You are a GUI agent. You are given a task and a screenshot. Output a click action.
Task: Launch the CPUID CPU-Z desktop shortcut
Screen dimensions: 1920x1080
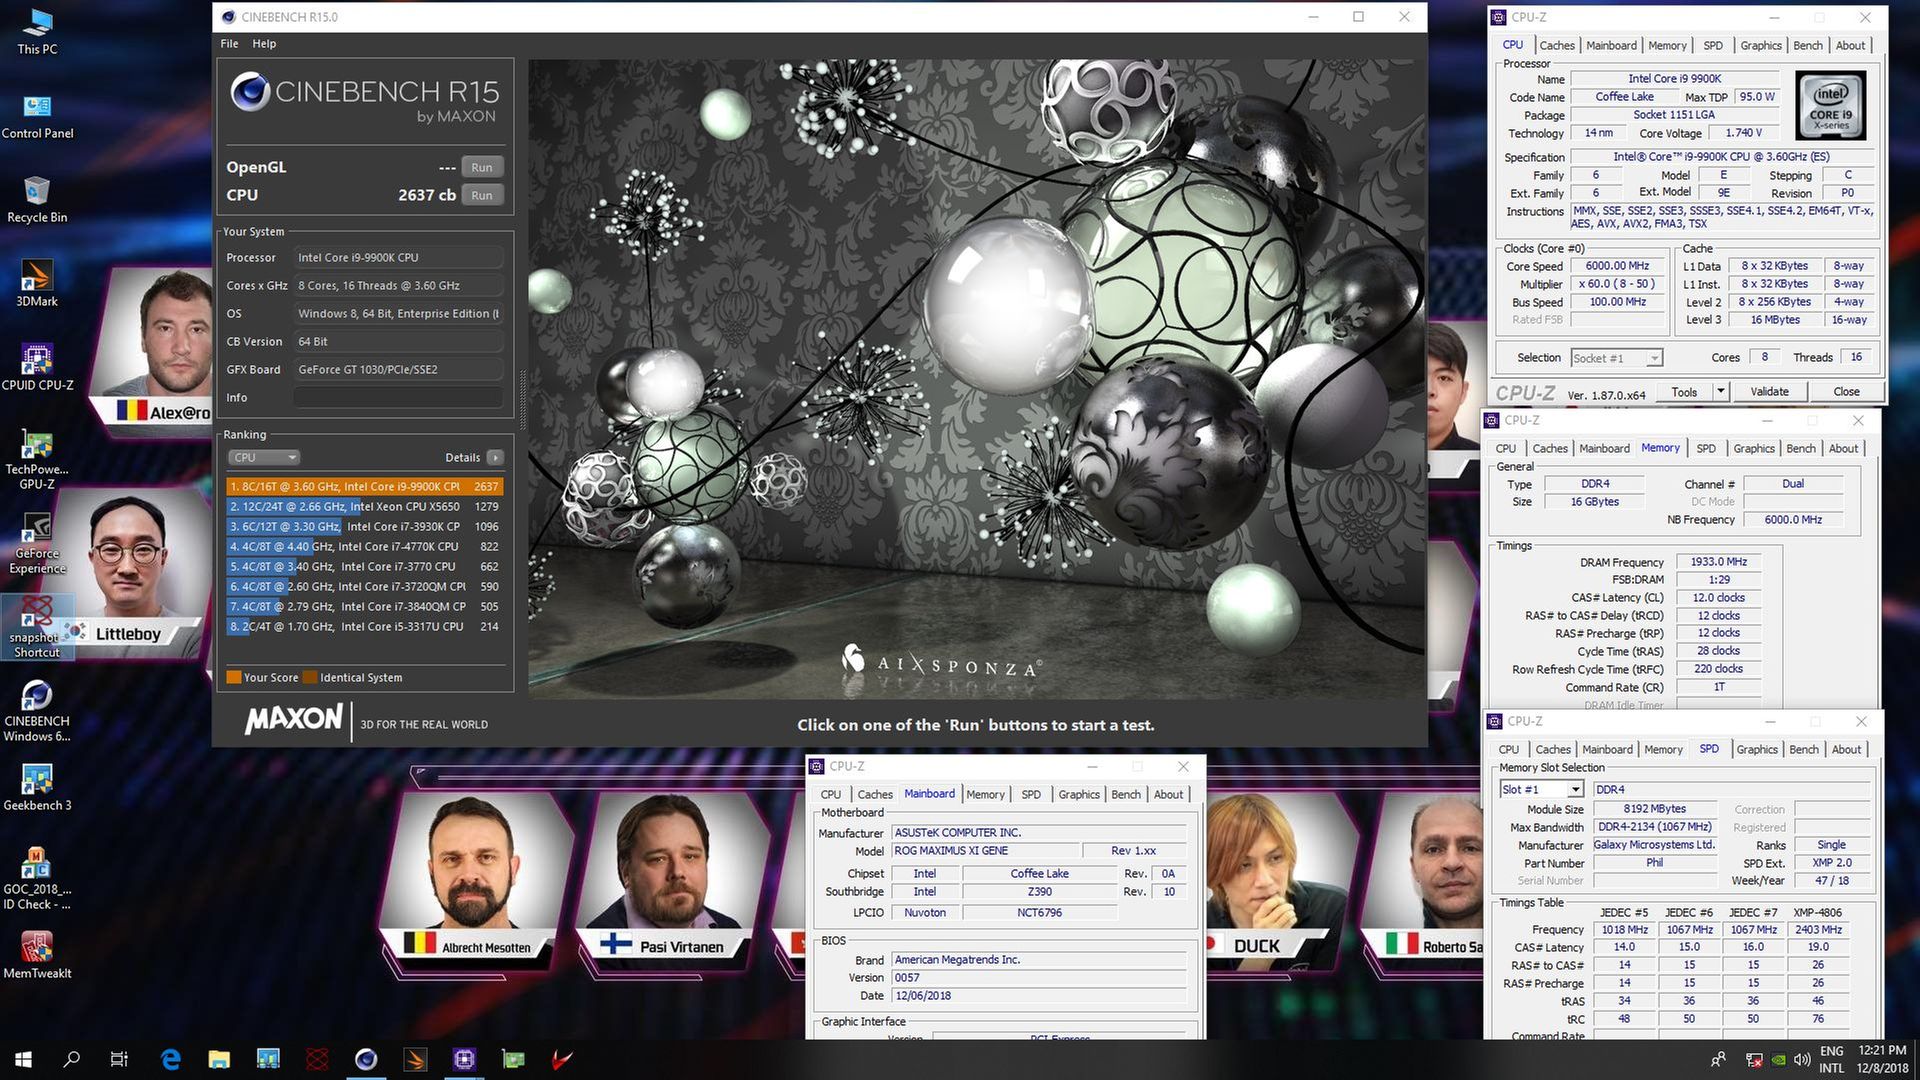point(37,367)
